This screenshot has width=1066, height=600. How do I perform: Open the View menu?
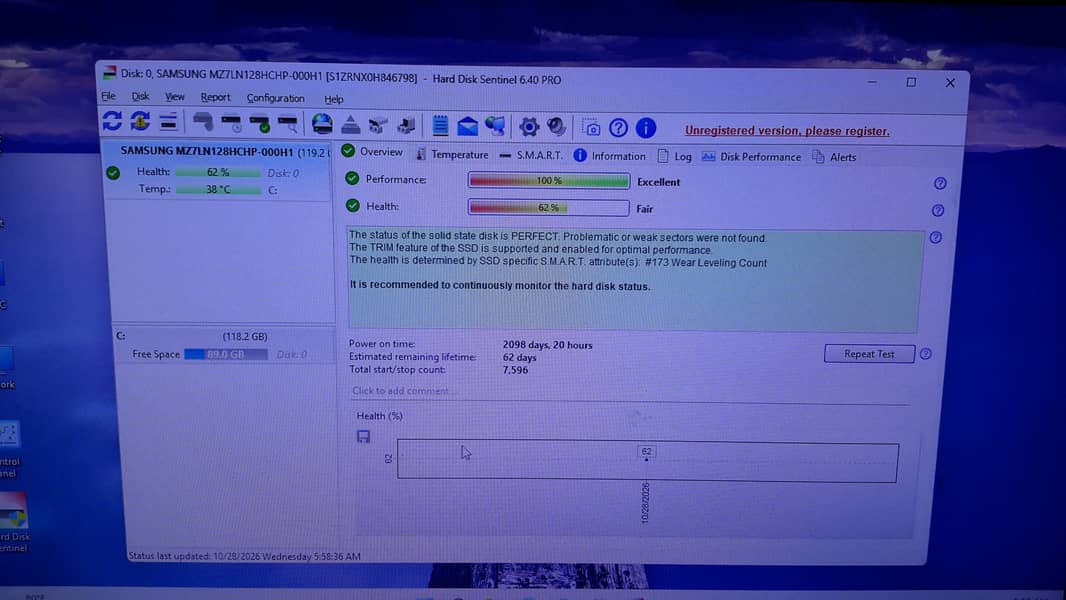pyautogui.click(x=175, y=97)
